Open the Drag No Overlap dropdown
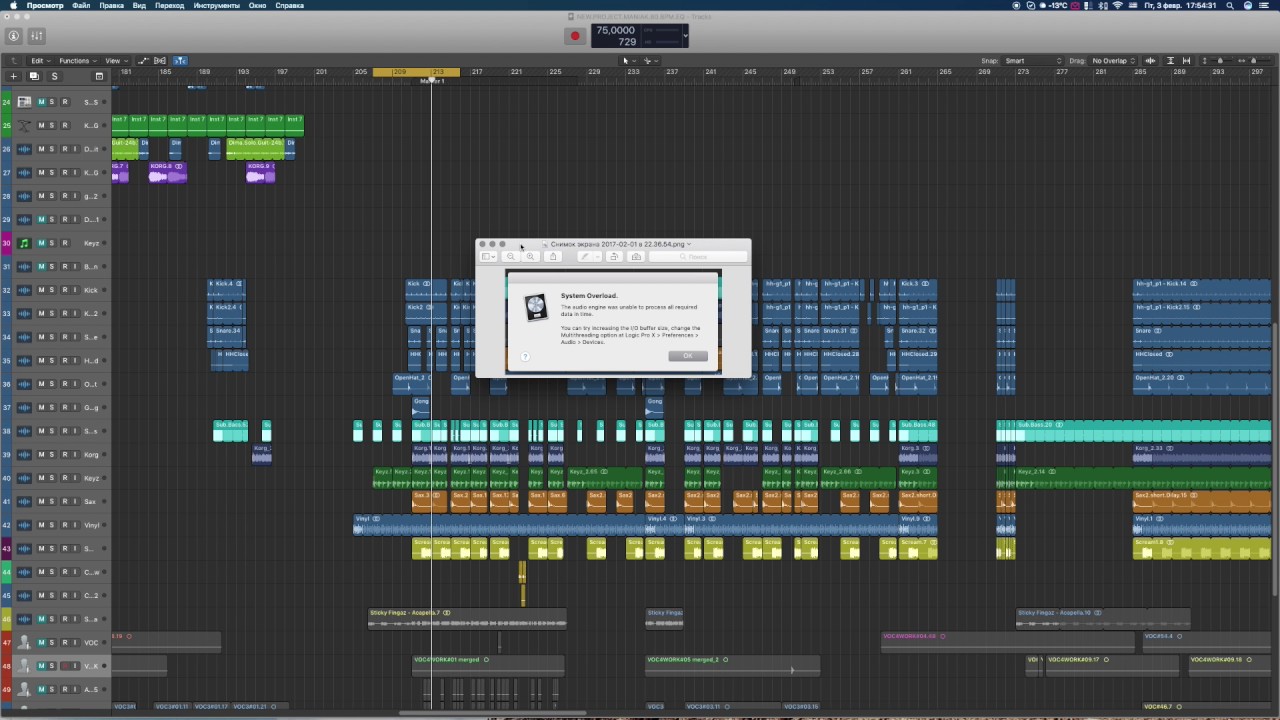This screenshot has height=720, width=1280. coord(1114,61)
